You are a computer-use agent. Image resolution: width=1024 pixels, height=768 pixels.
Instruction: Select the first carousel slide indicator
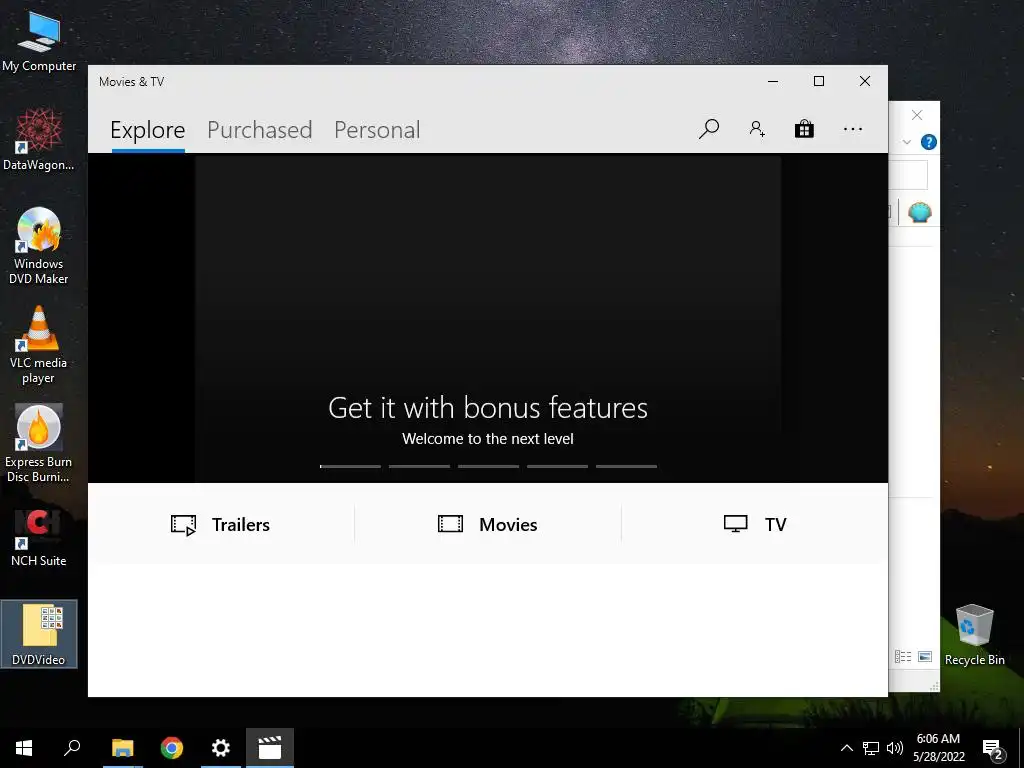click(350, 466)
